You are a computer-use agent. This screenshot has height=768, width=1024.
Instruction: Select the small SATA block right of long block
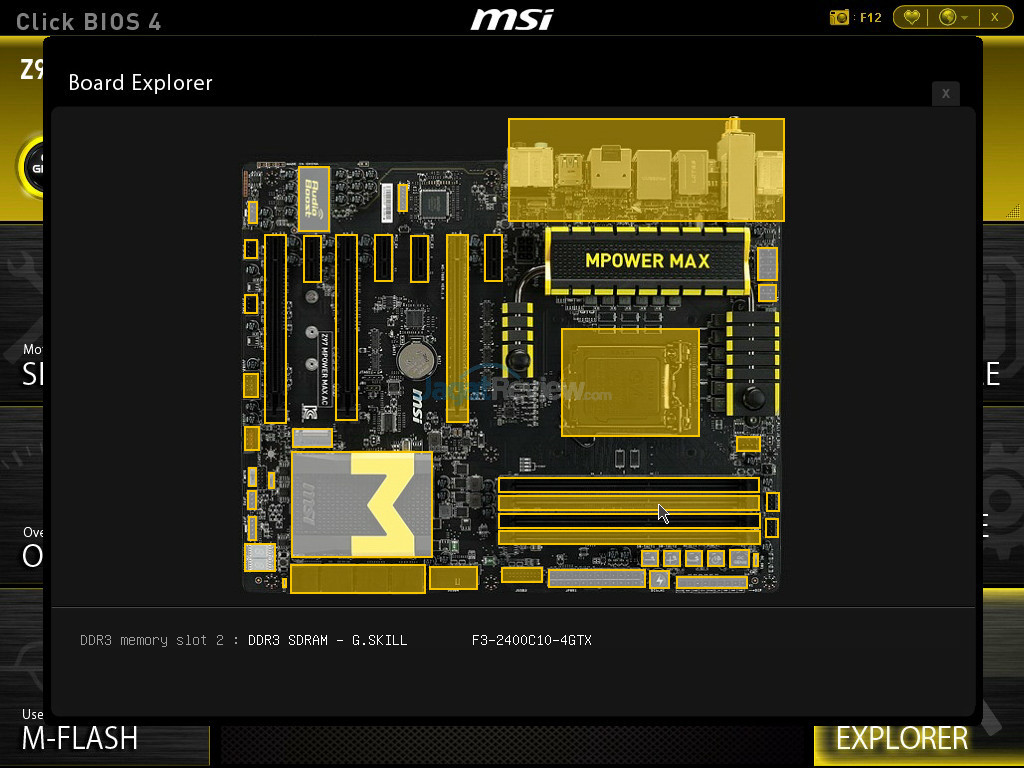453,578
